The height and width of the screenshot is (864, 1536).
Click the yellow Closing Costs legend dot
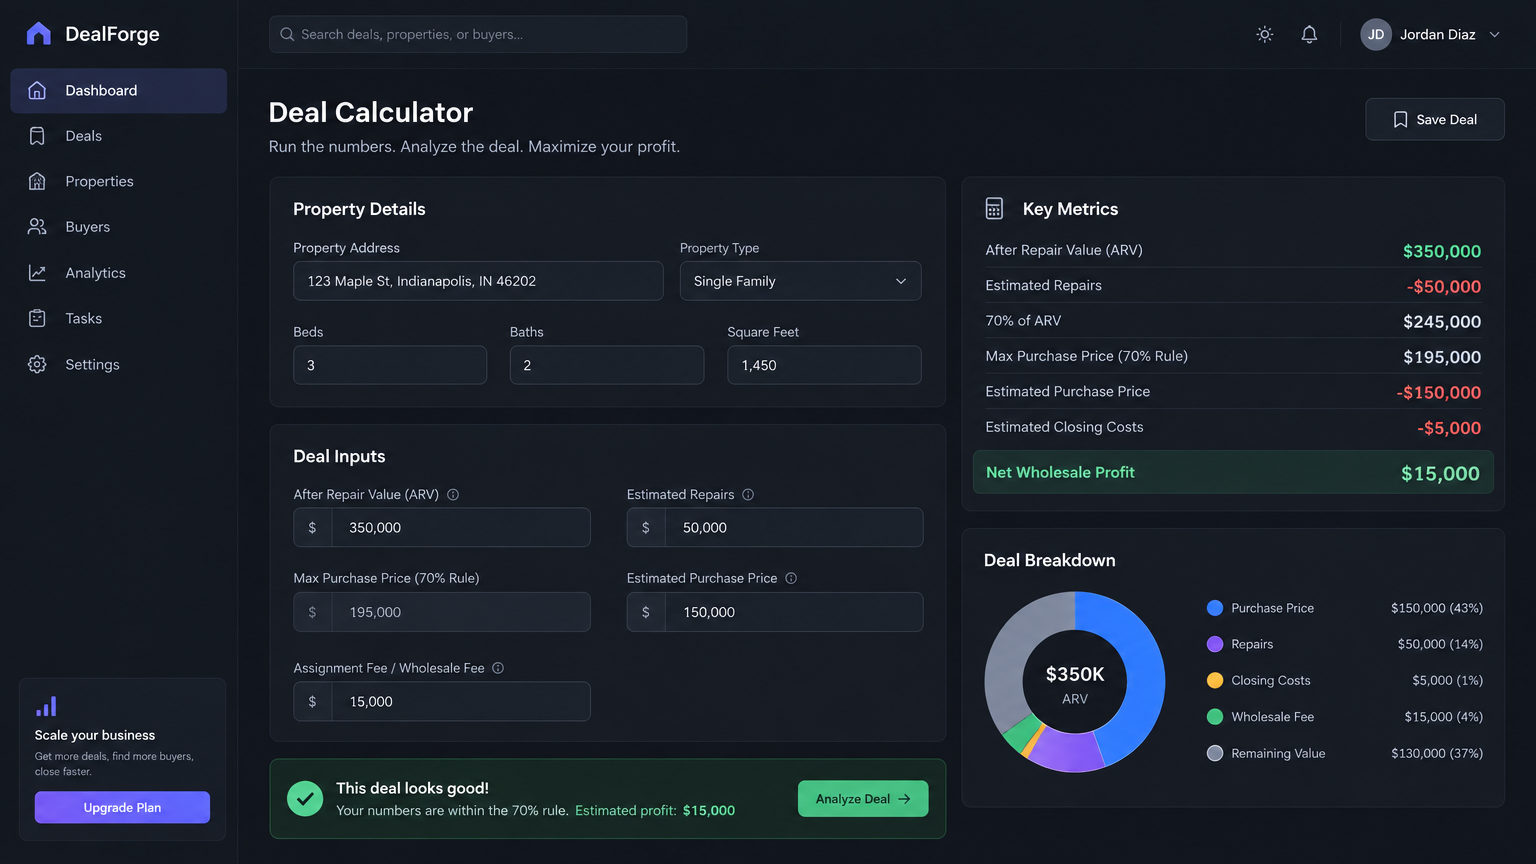coord(1215,680)
